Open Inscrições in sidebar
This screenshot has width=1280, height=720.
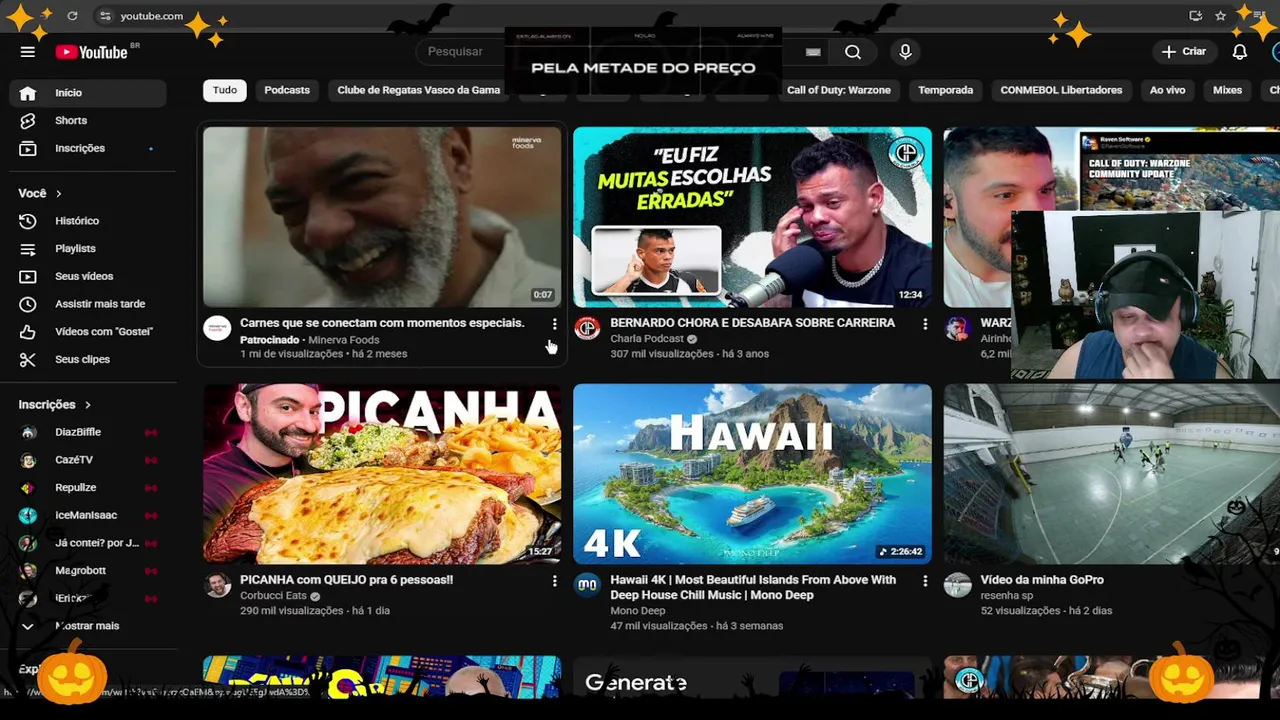[88, 148]
